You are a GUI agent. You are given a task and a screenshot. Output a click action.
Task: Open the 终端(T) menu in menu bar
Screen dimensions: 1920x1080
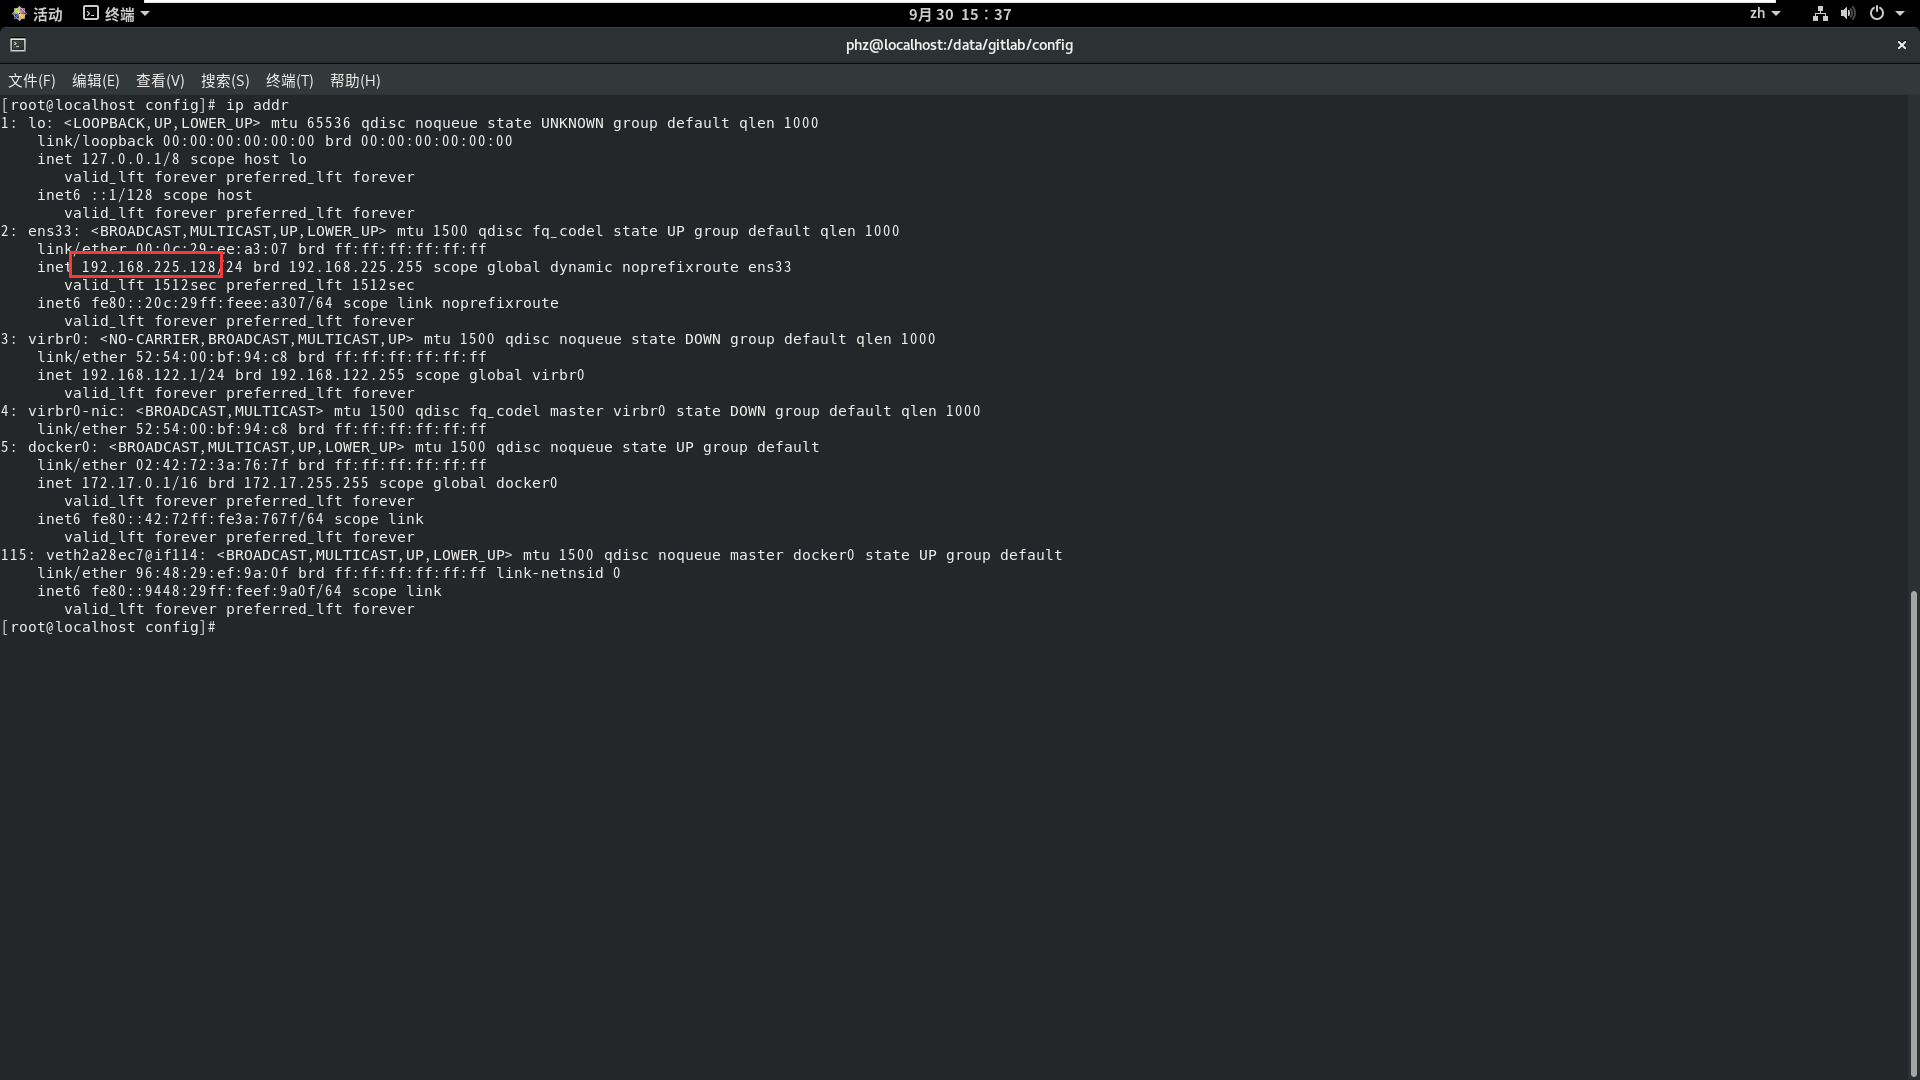click(x=289, y=81)
